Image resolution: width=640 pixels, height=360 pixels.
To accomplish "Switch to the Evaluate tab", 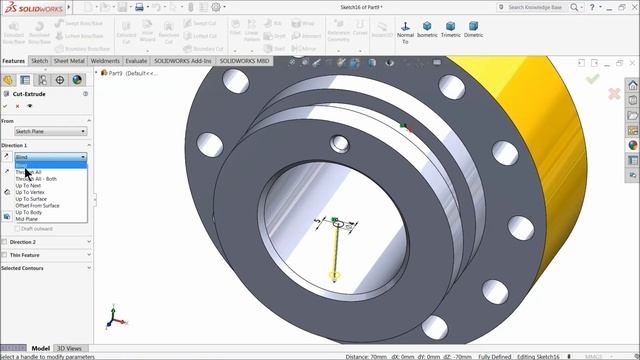I will tap(136, 61).
